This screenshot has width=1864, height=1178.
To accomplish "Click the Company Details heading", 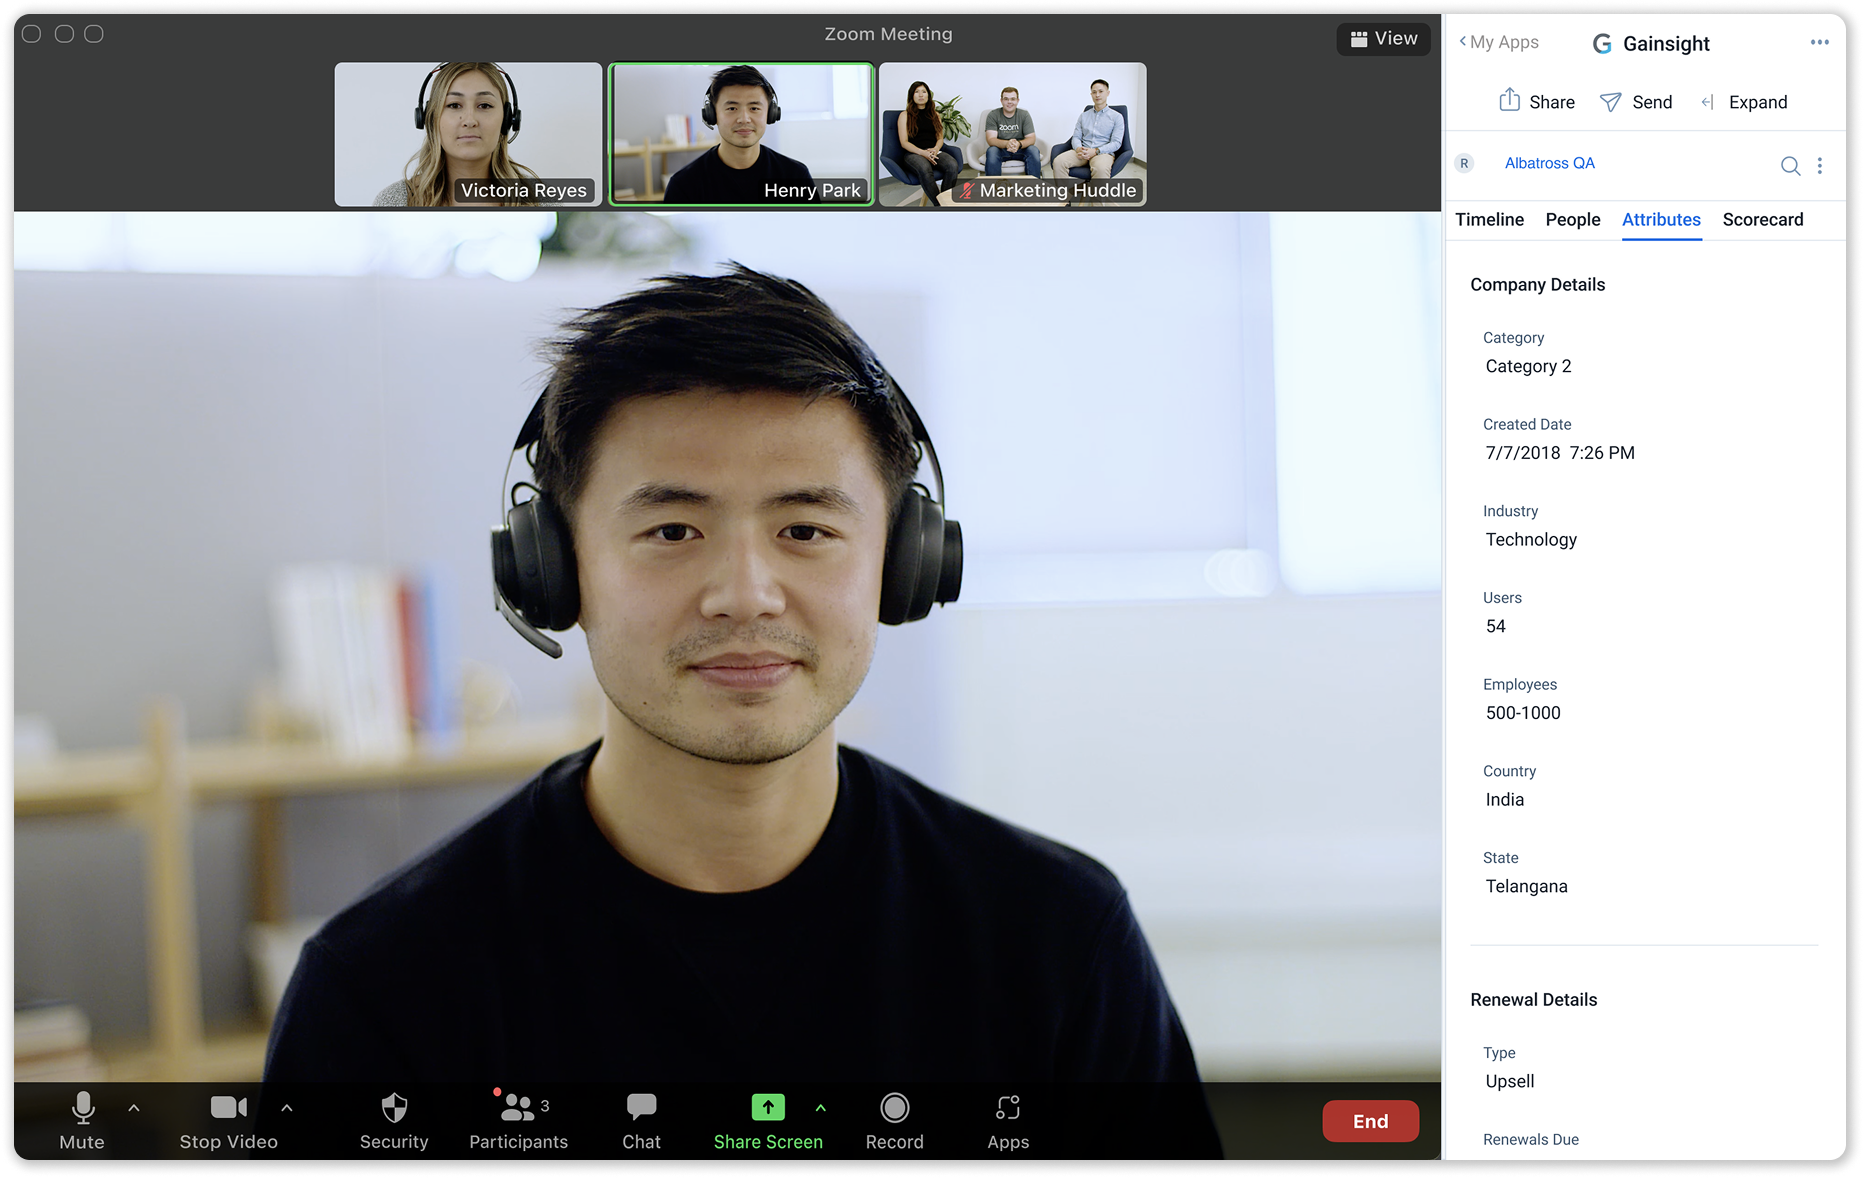I will [x=1537, y=284].
